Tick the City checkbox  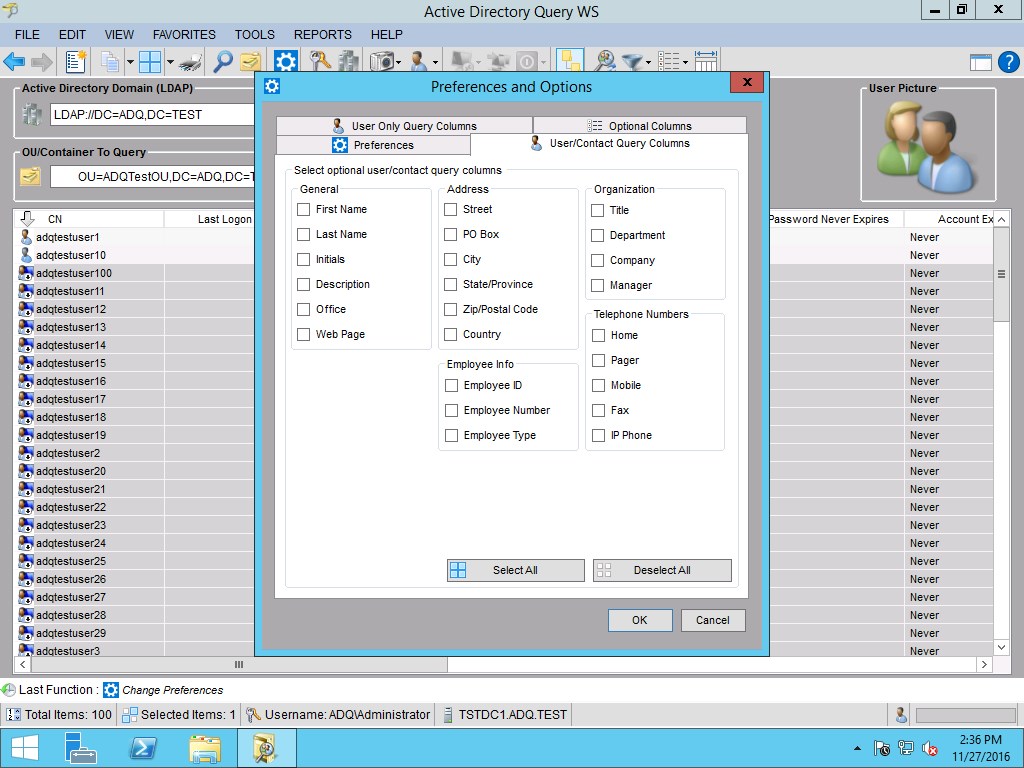pos(451,260)
